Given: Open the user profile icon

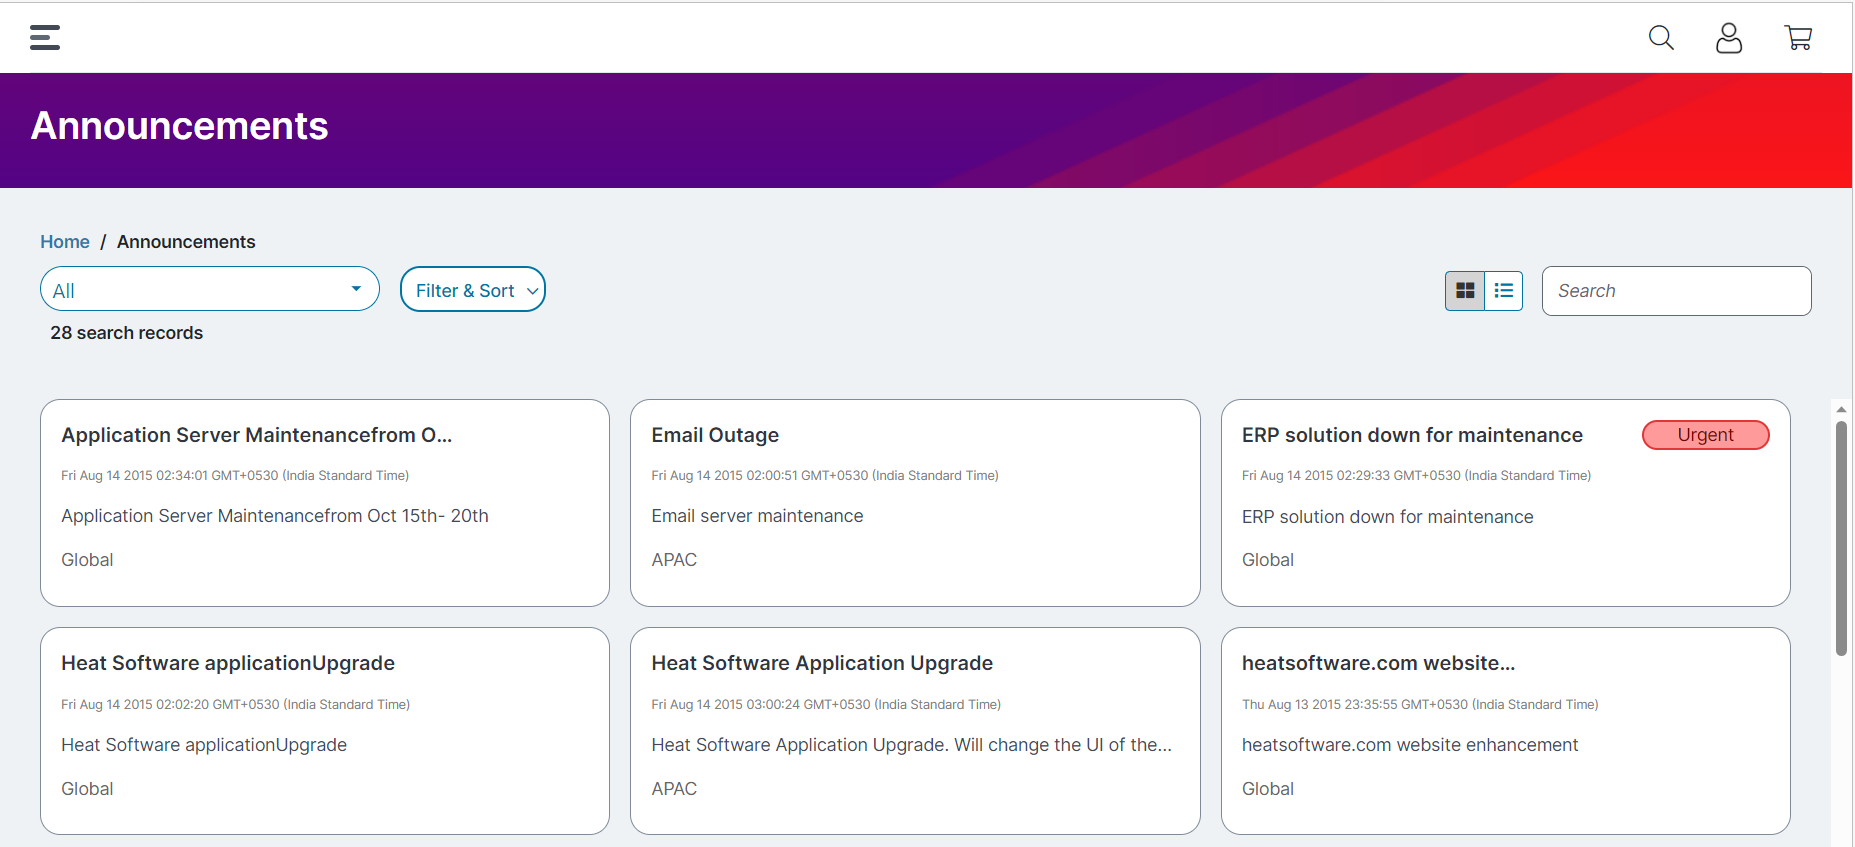Looking at the screenshot, I should pos(1729,38).
